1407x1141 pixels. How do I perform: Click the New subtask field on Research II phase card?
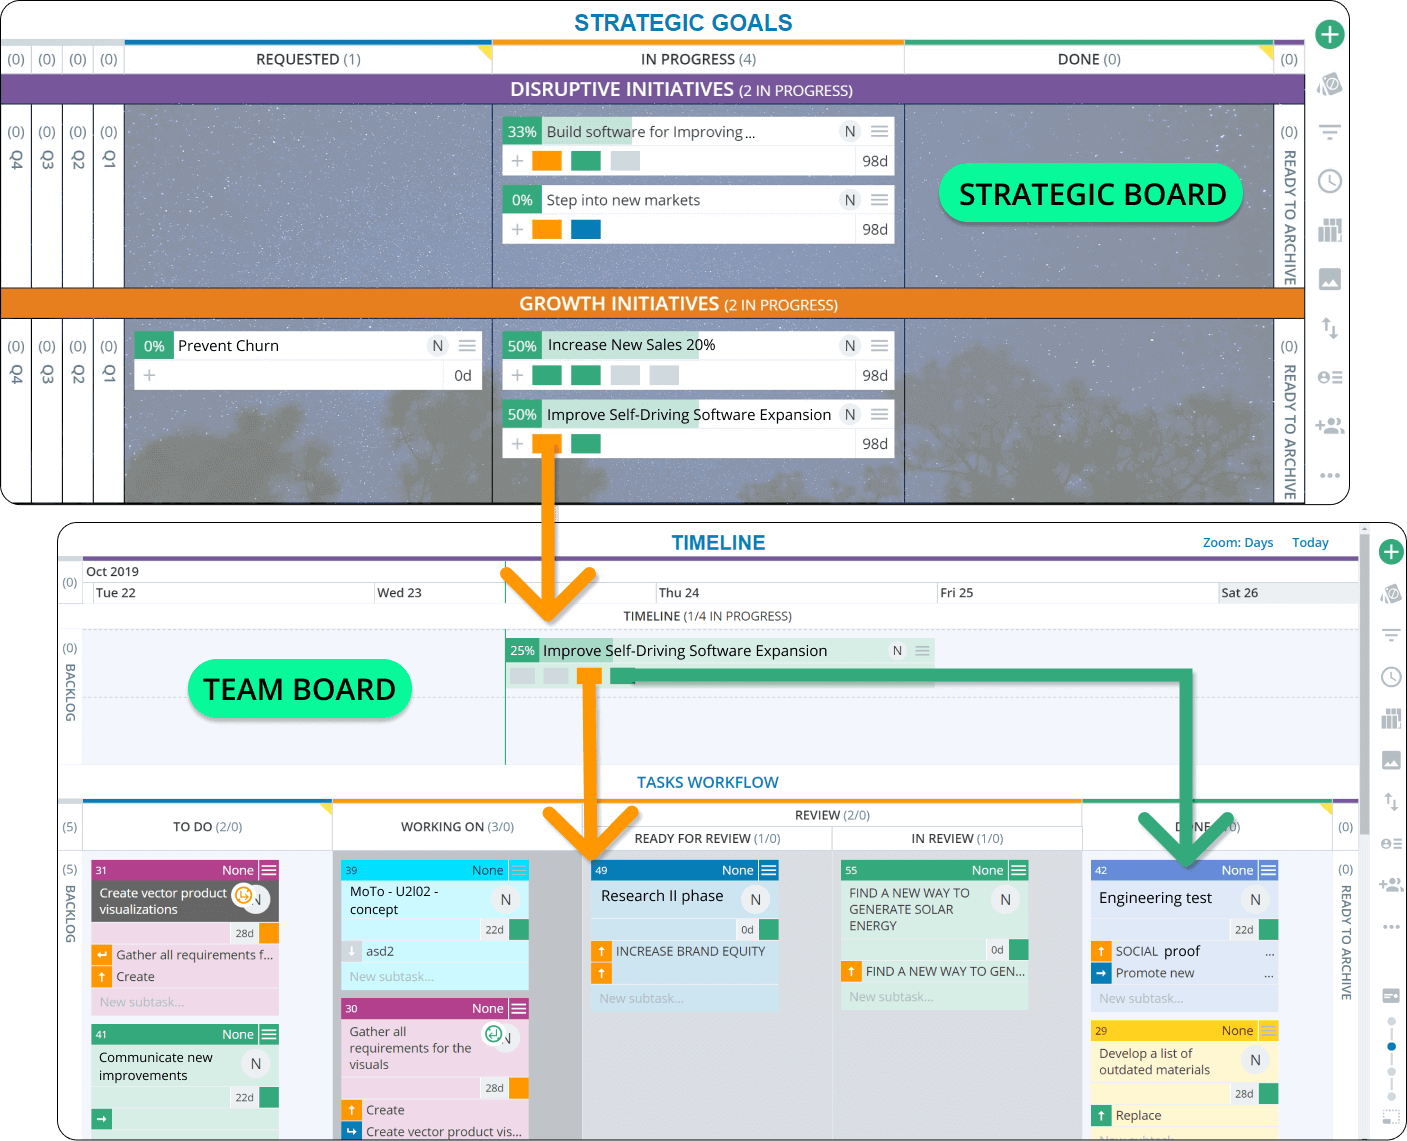click(685, 998)
